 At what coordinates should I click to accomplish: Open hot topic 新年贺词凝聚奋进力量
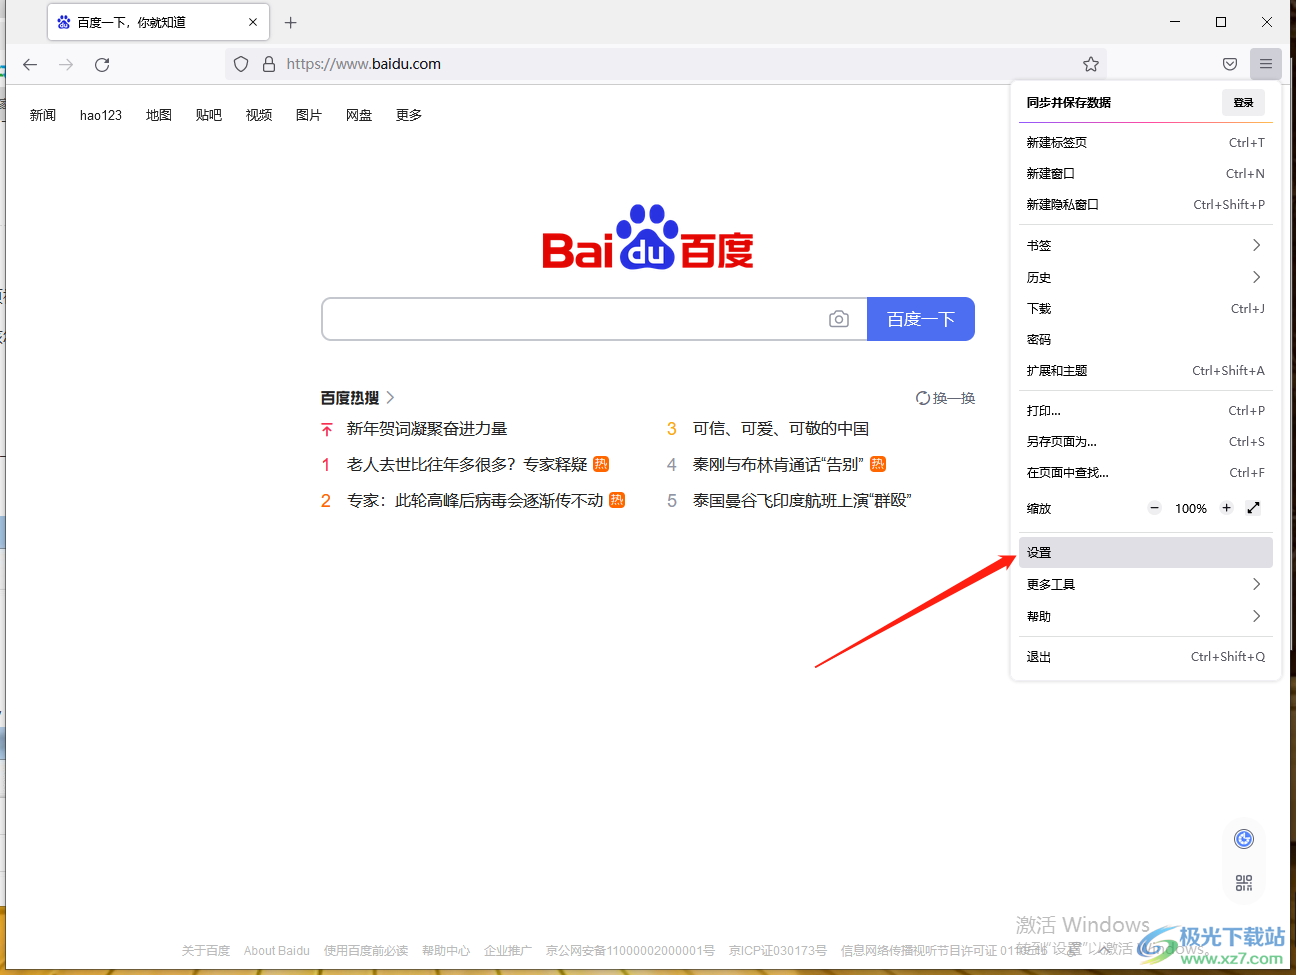click(427, 429)
